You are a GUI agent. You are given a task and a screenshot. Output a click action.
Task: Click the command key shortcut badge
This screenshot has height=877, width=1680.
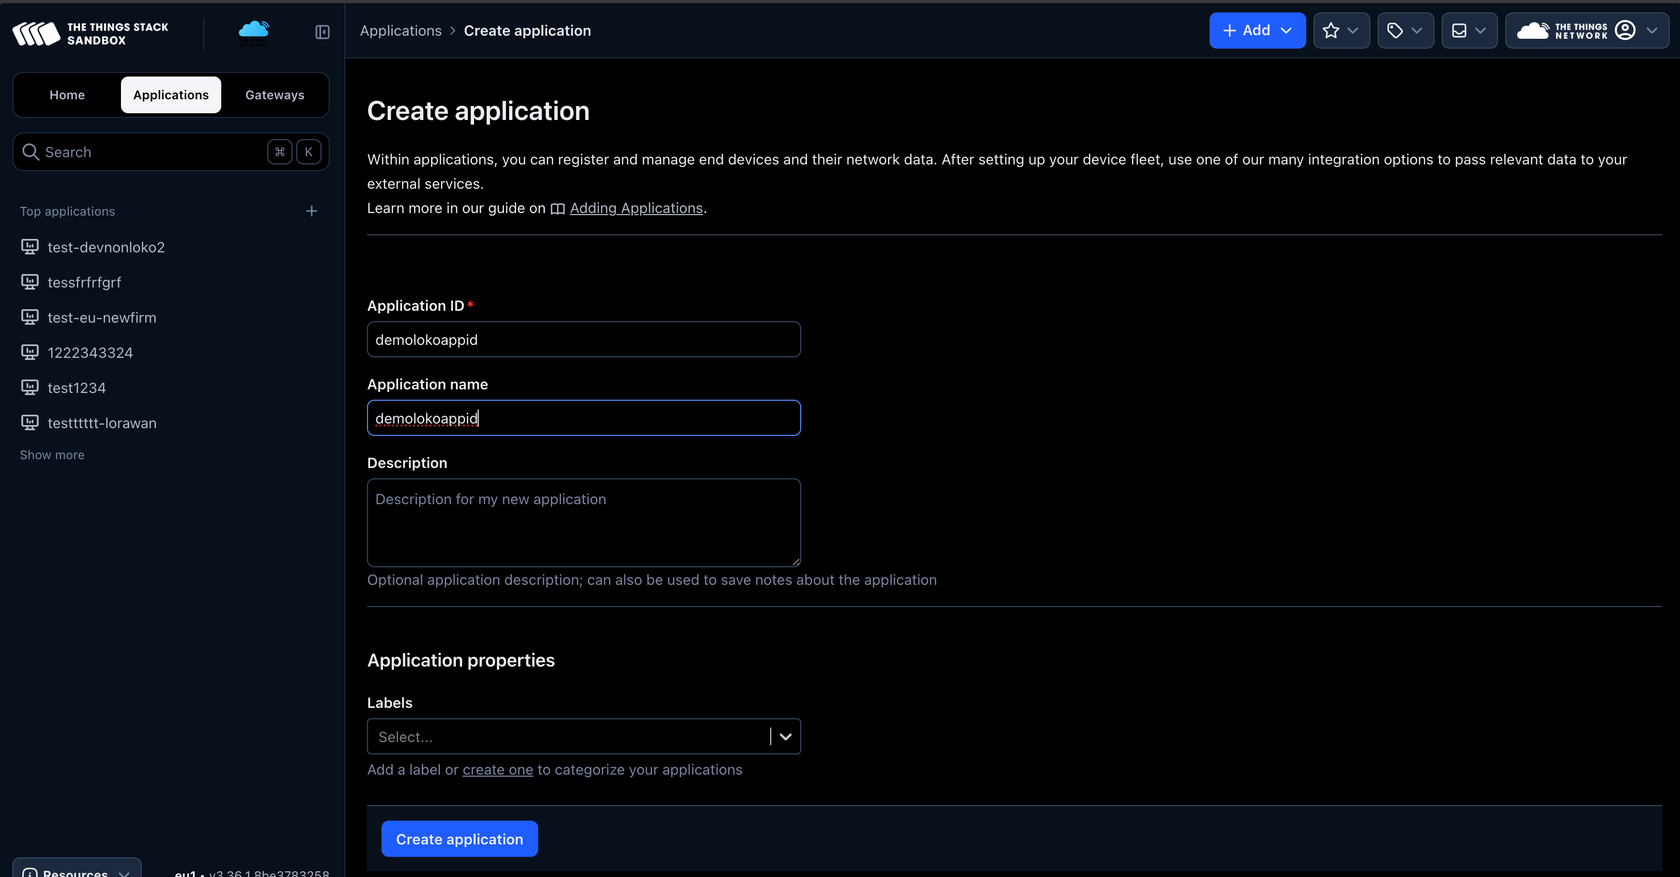tap(280, 152)
